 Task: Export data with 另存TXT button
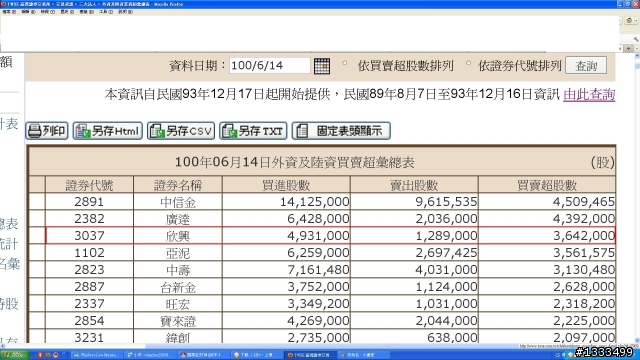pyautogui.click(x=253, y=131)
